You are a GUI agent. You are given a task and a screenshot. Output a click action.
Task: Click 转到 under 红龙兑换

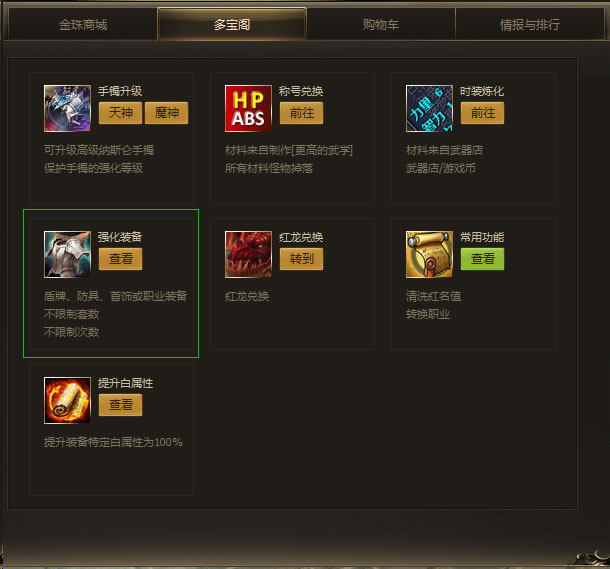click(x=301, y=259)
